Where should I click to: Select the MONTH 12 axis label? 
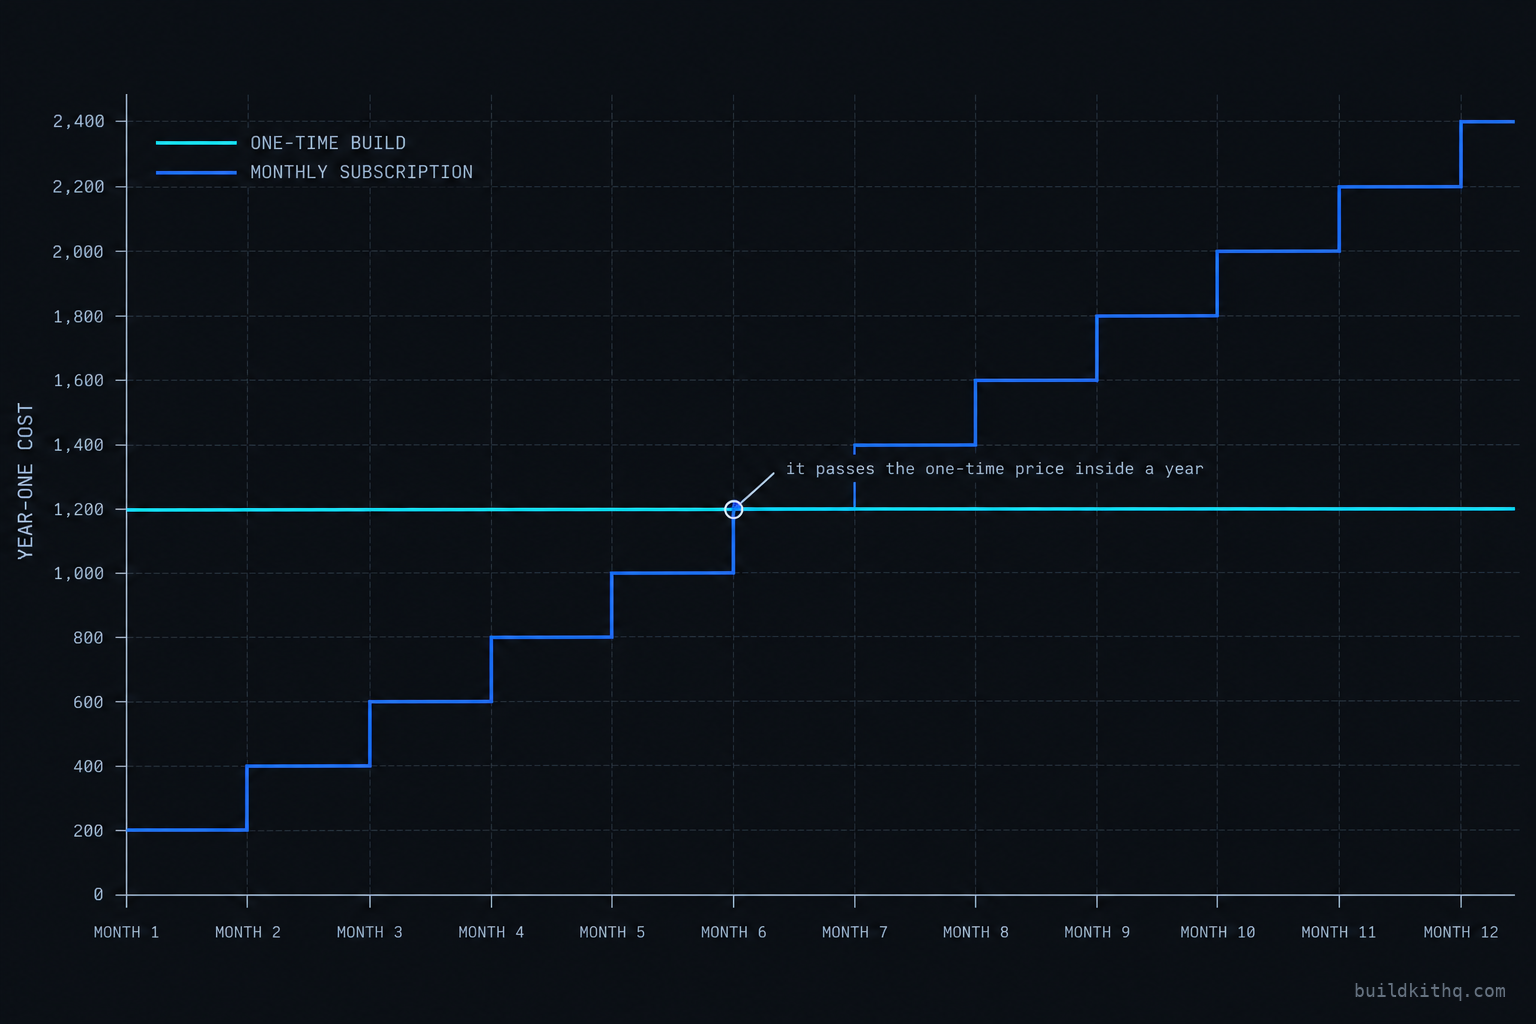point(1461,932)
